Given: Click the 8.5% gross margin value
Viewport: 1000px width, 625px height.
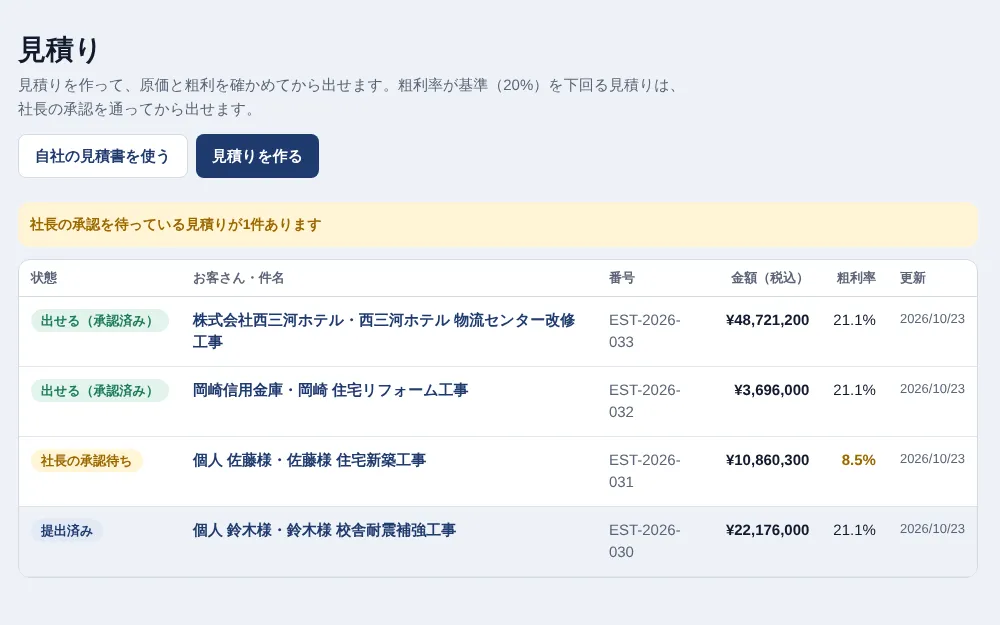Looking at the screenshot, I should pos(858,460).
